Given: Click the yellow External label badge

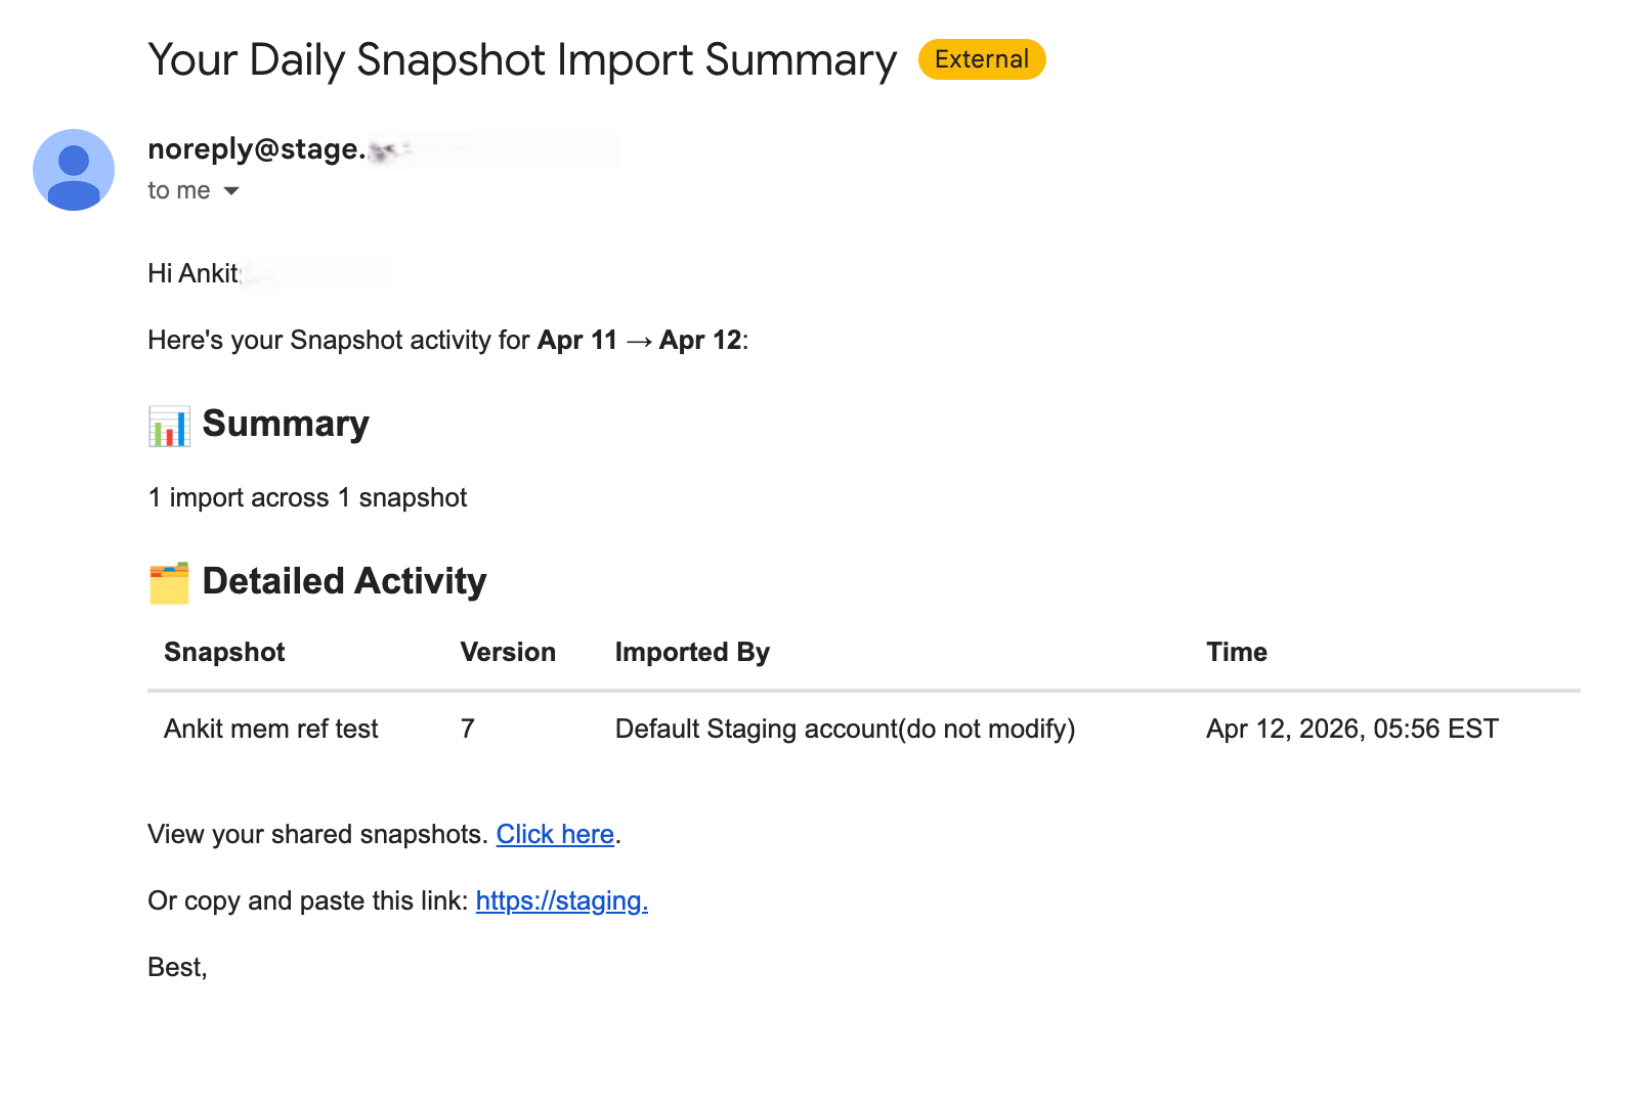Looking at the screenshot, I should 981,59.
